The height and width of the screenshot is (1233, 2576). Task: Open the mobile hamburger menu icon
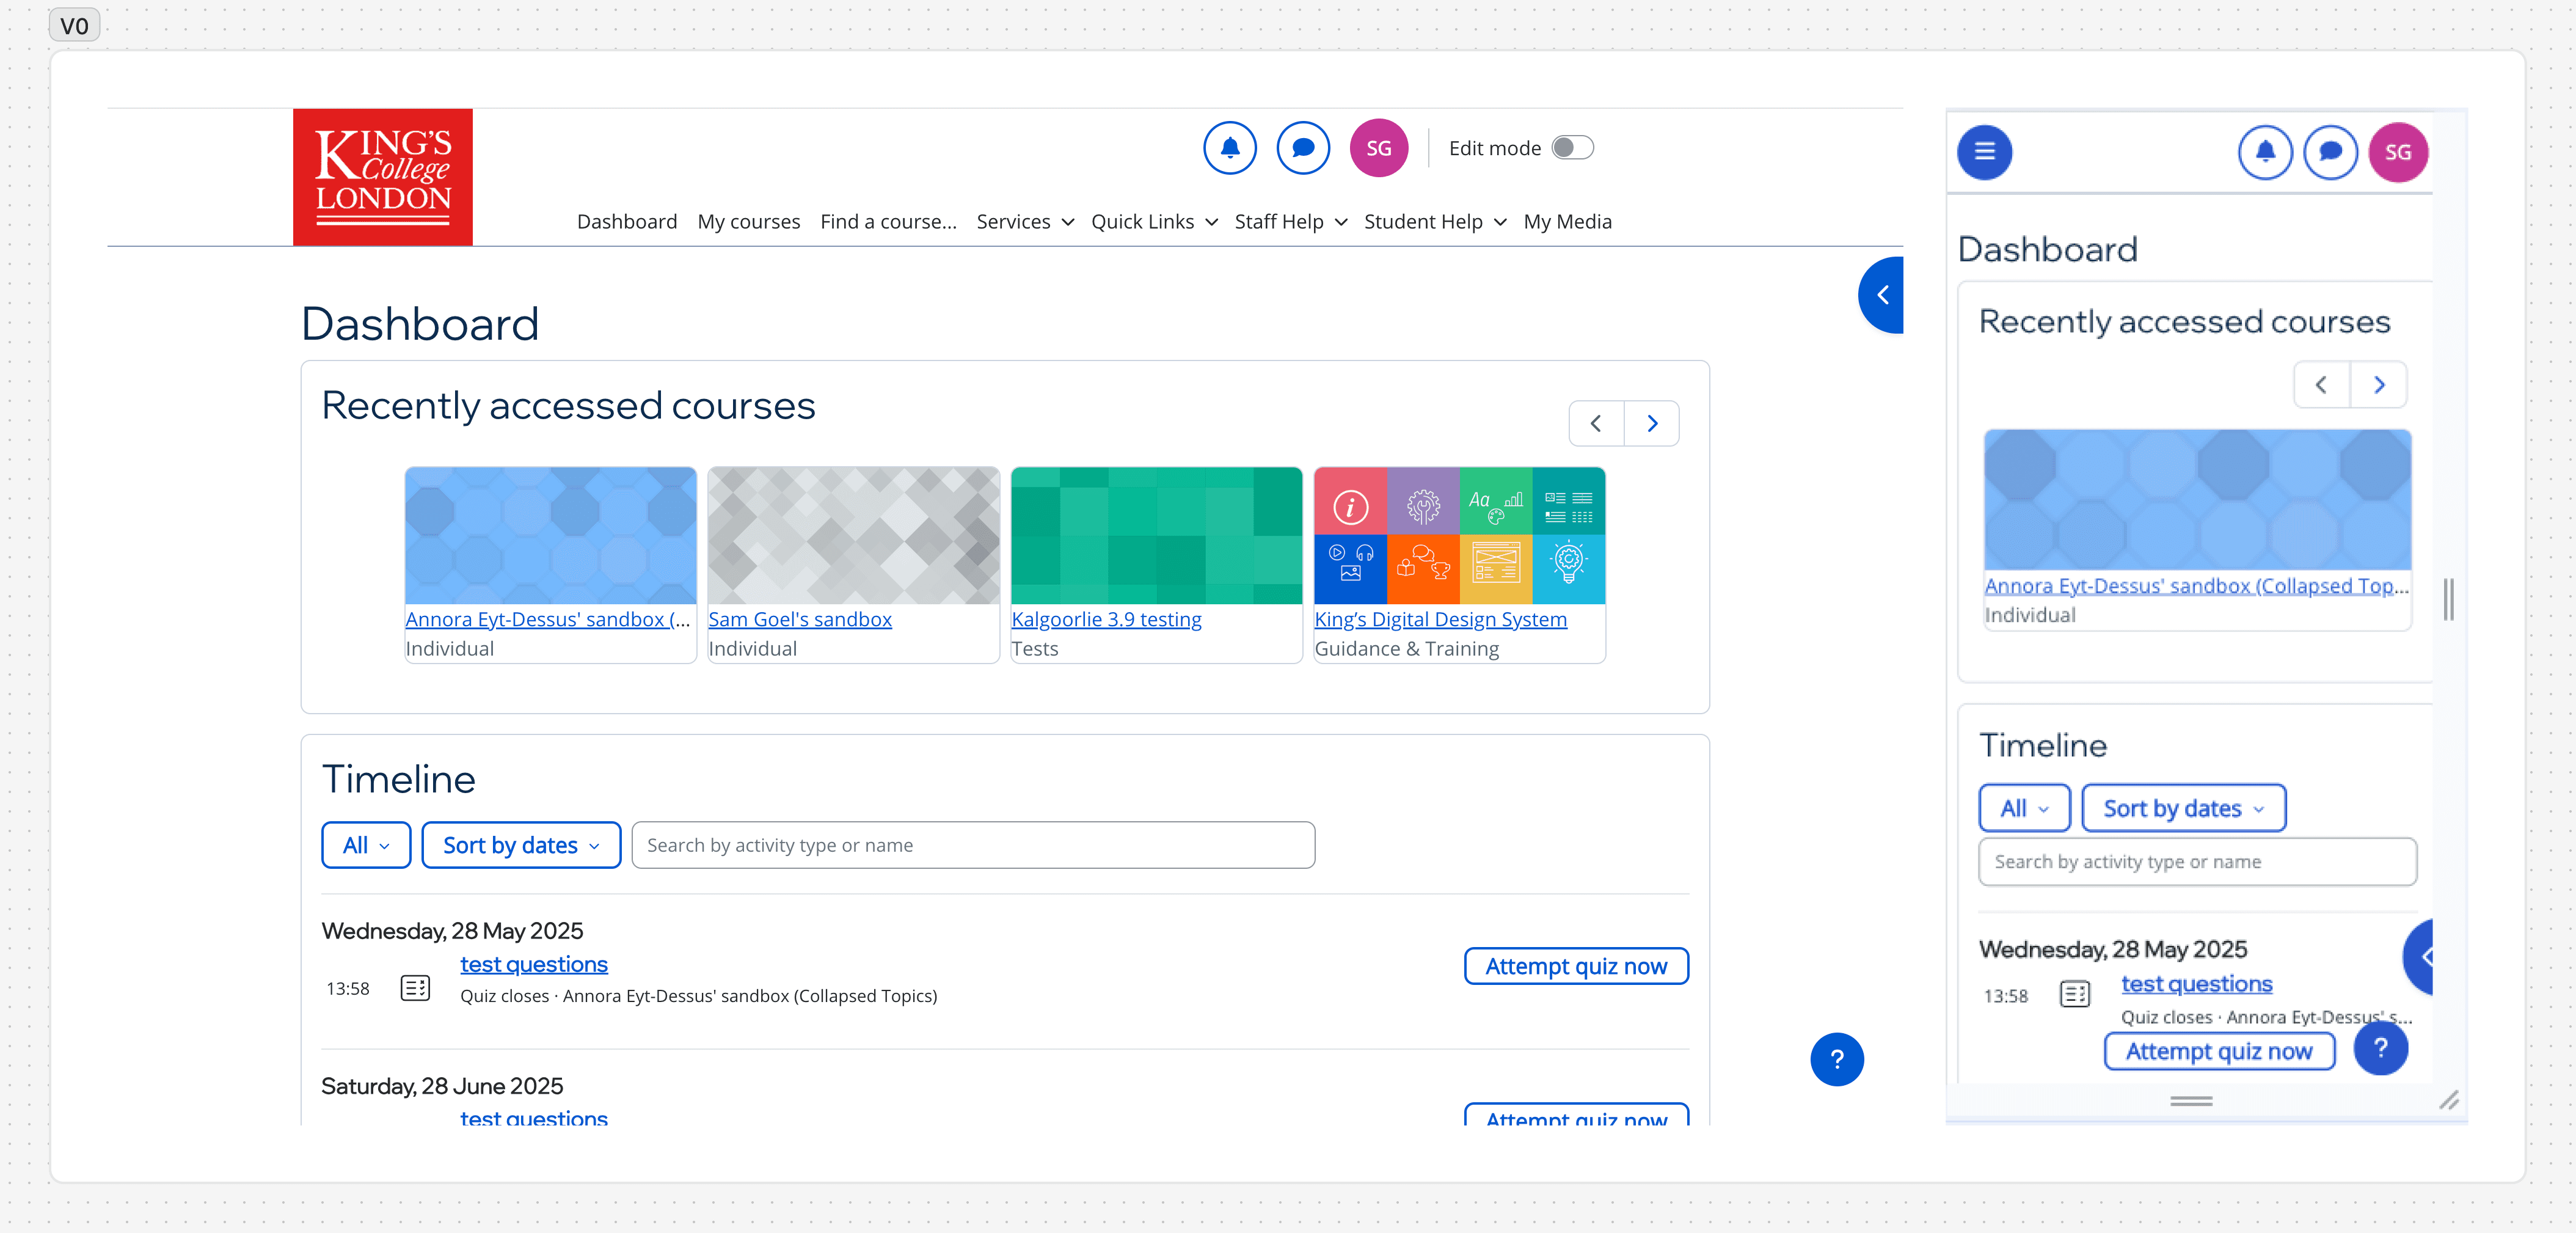tap(1984, 152)
